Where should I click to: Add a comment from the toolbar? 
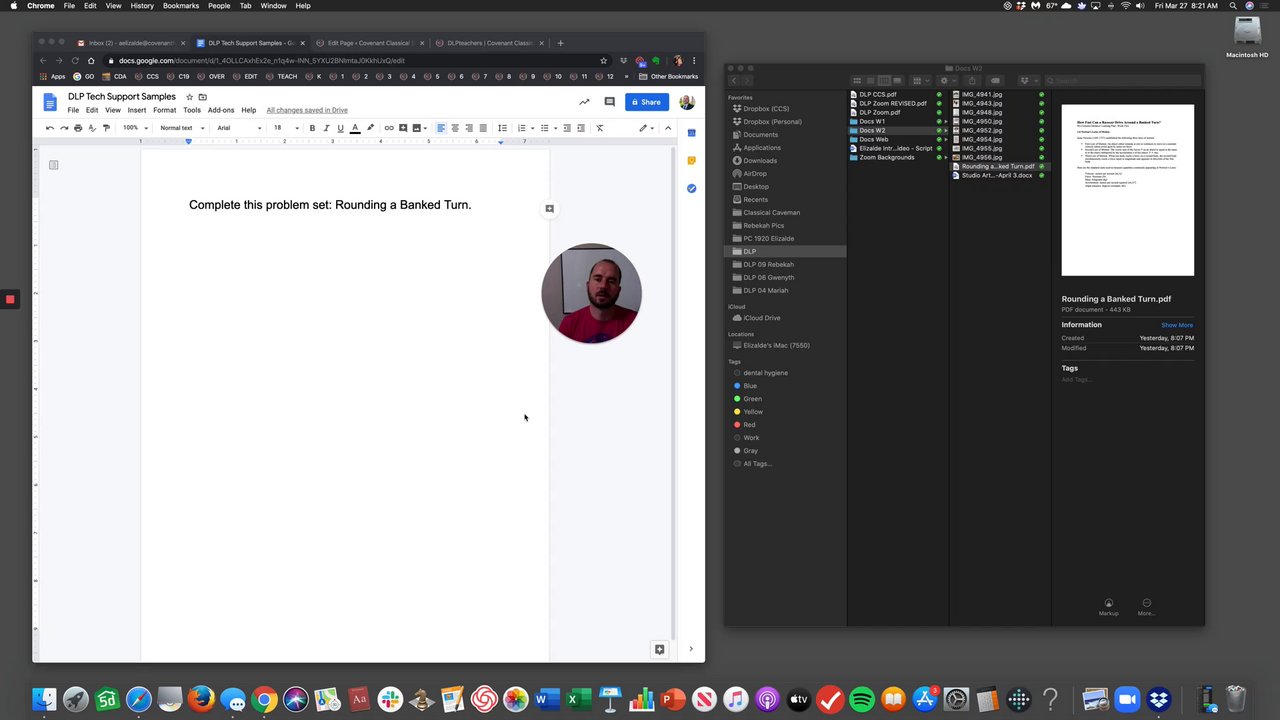403,128
